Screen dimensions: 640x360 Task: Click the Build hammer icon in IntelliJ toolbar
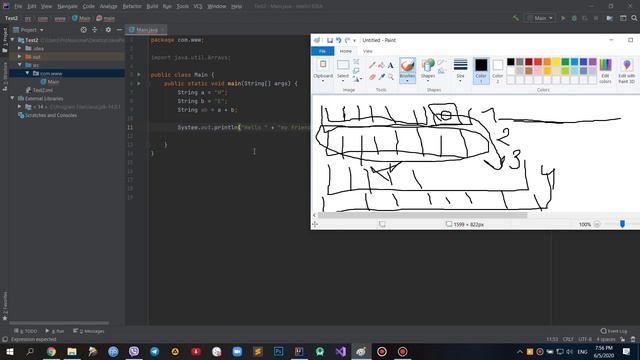click(x=516, y=18)
